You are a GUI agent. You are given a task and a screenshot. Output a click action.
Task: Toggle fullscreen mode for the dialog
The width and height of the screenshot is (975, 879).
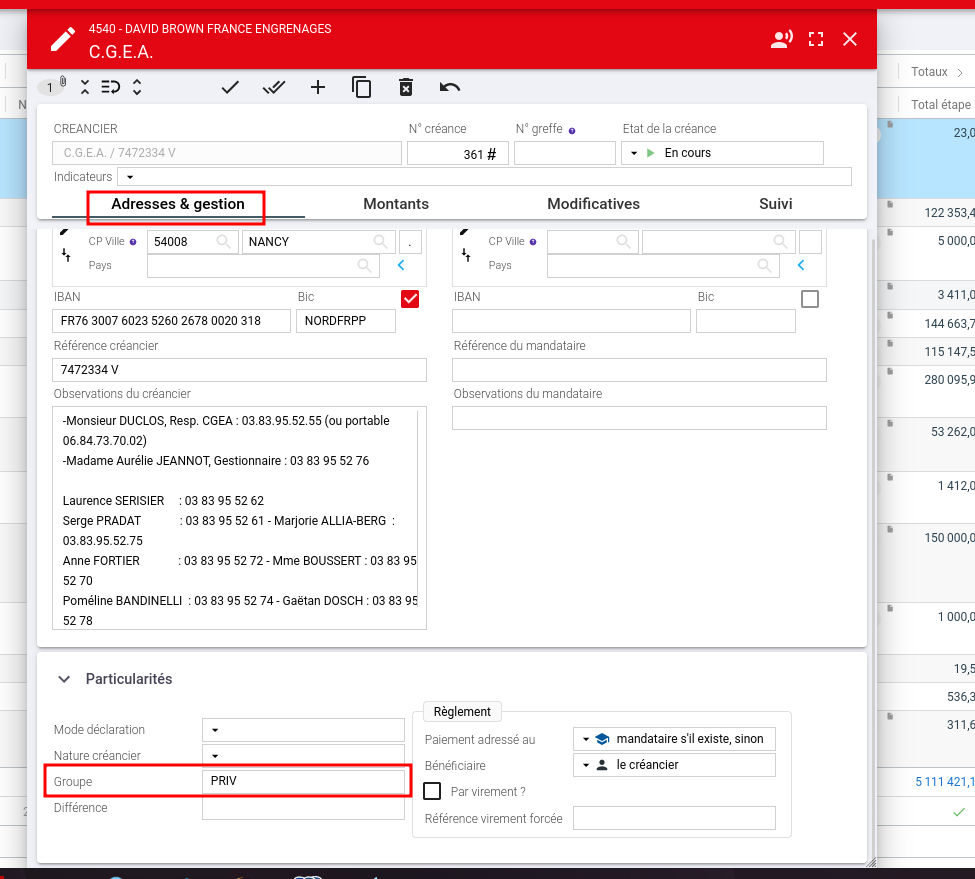click(x=816, y=39)
